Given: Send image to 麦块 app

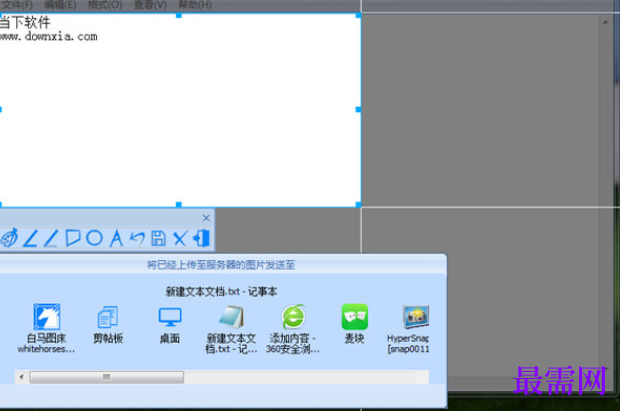Looking at the screenshot, I should pyautogui.click(x=354, y=324).
